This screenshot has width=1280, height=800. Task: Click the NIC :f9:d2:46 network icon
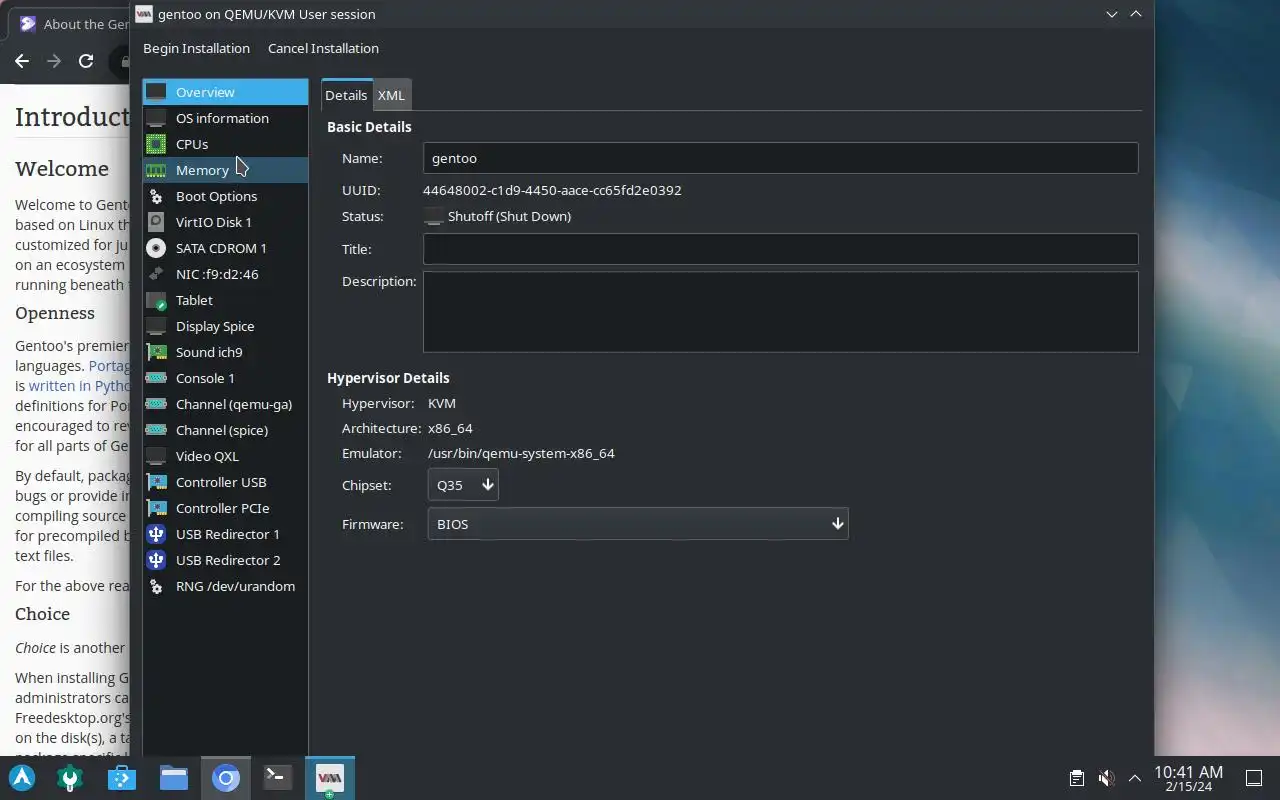click(156, 274)
